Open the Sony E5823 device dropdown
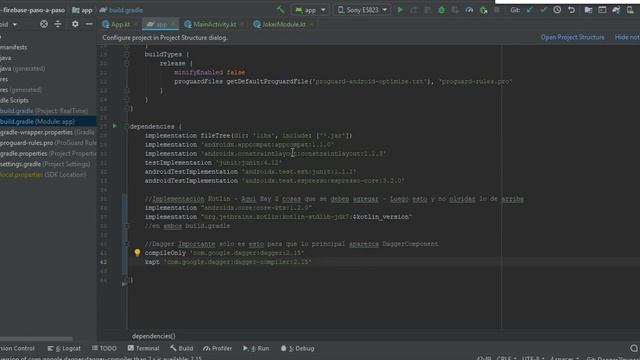The image size is (640, 360). [x=362, y=10]
